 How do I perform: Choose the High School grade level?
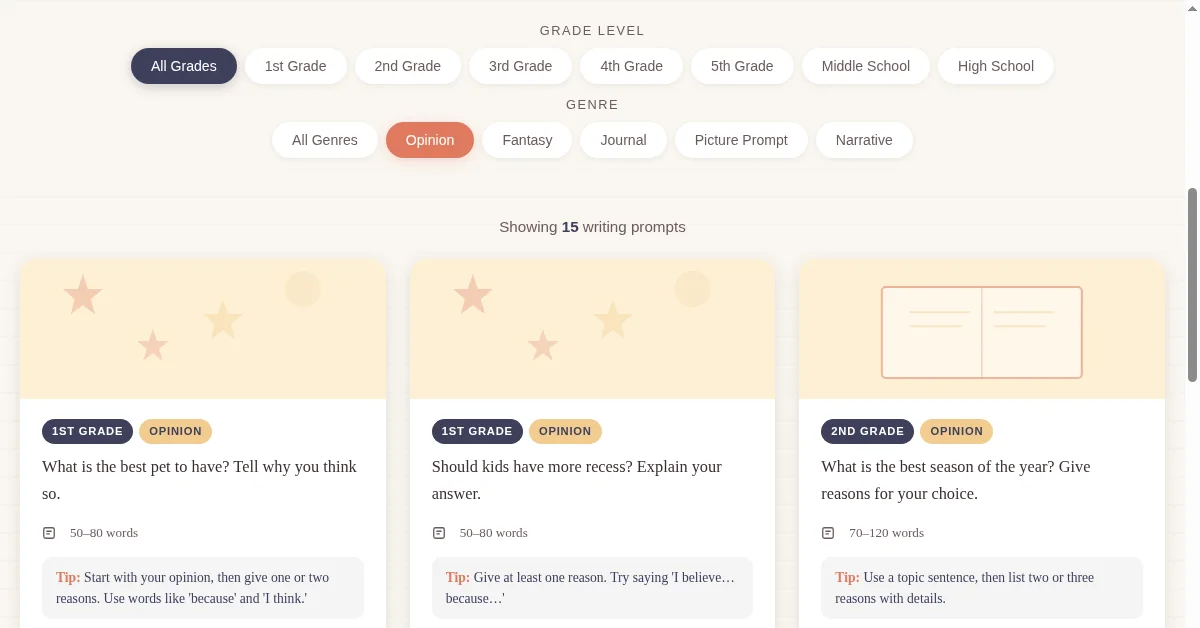point(996,66)
